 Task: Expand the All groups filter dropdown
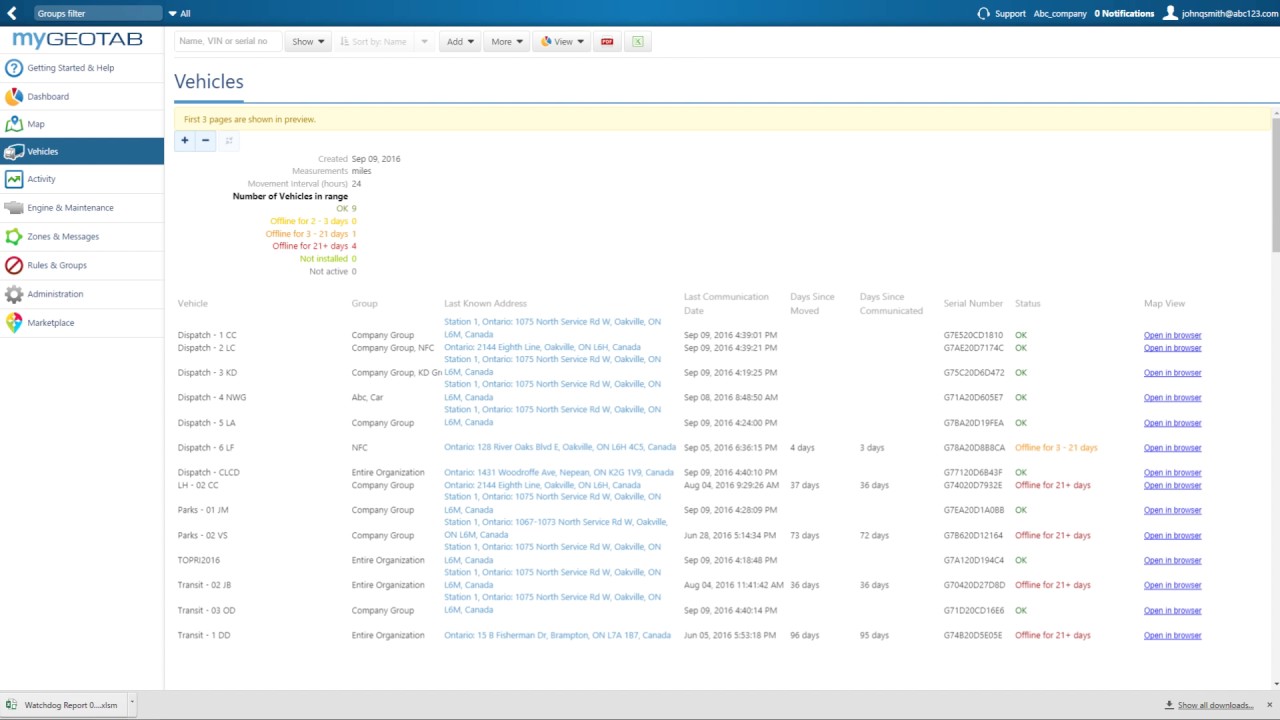179,14
